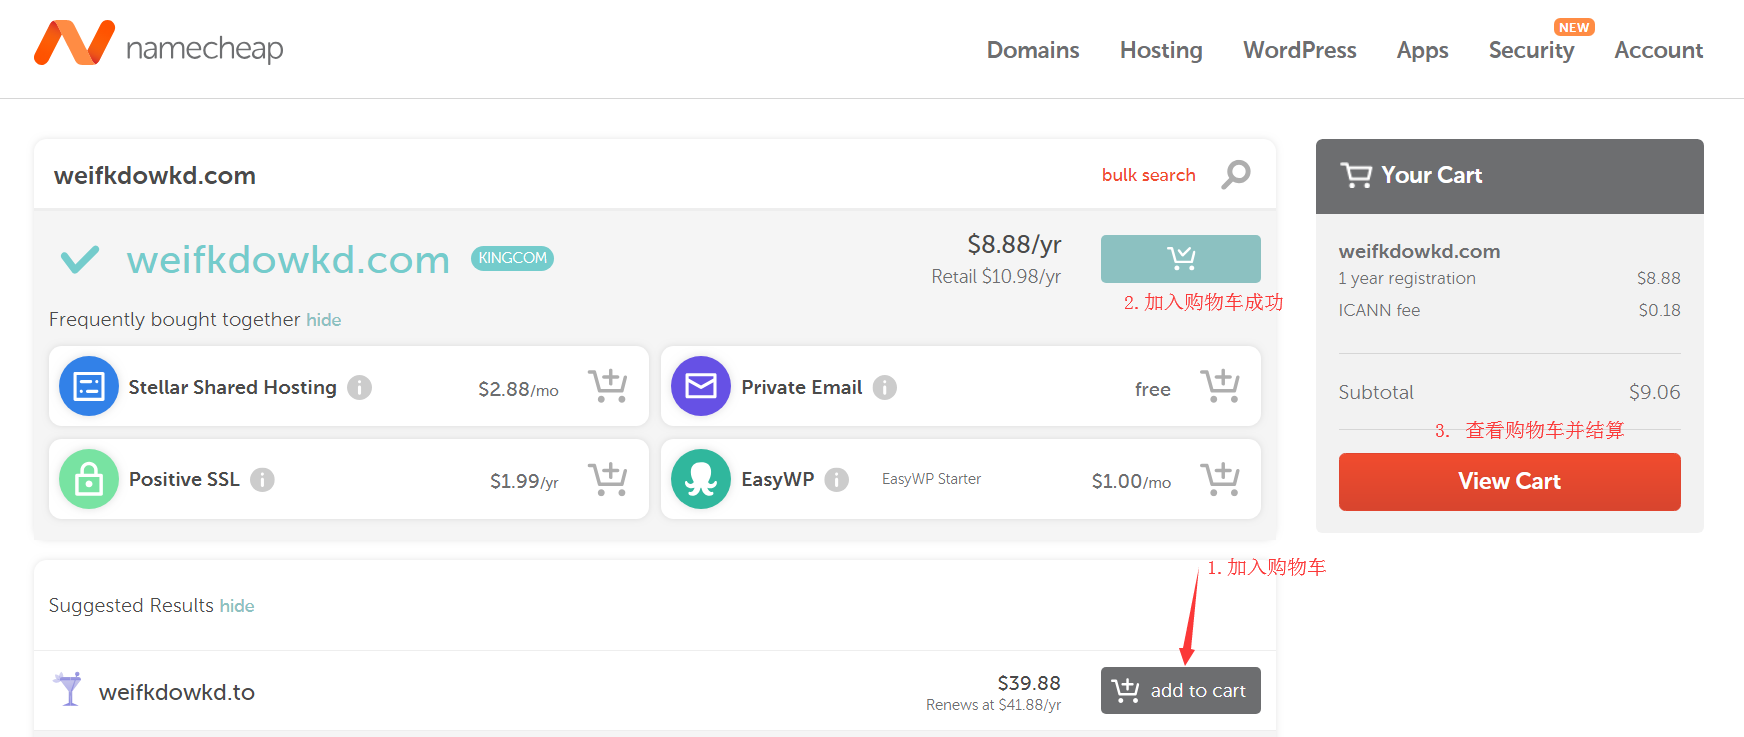Click the Namecheap logo
This screenshot has height=737, width=1744.
158,45
